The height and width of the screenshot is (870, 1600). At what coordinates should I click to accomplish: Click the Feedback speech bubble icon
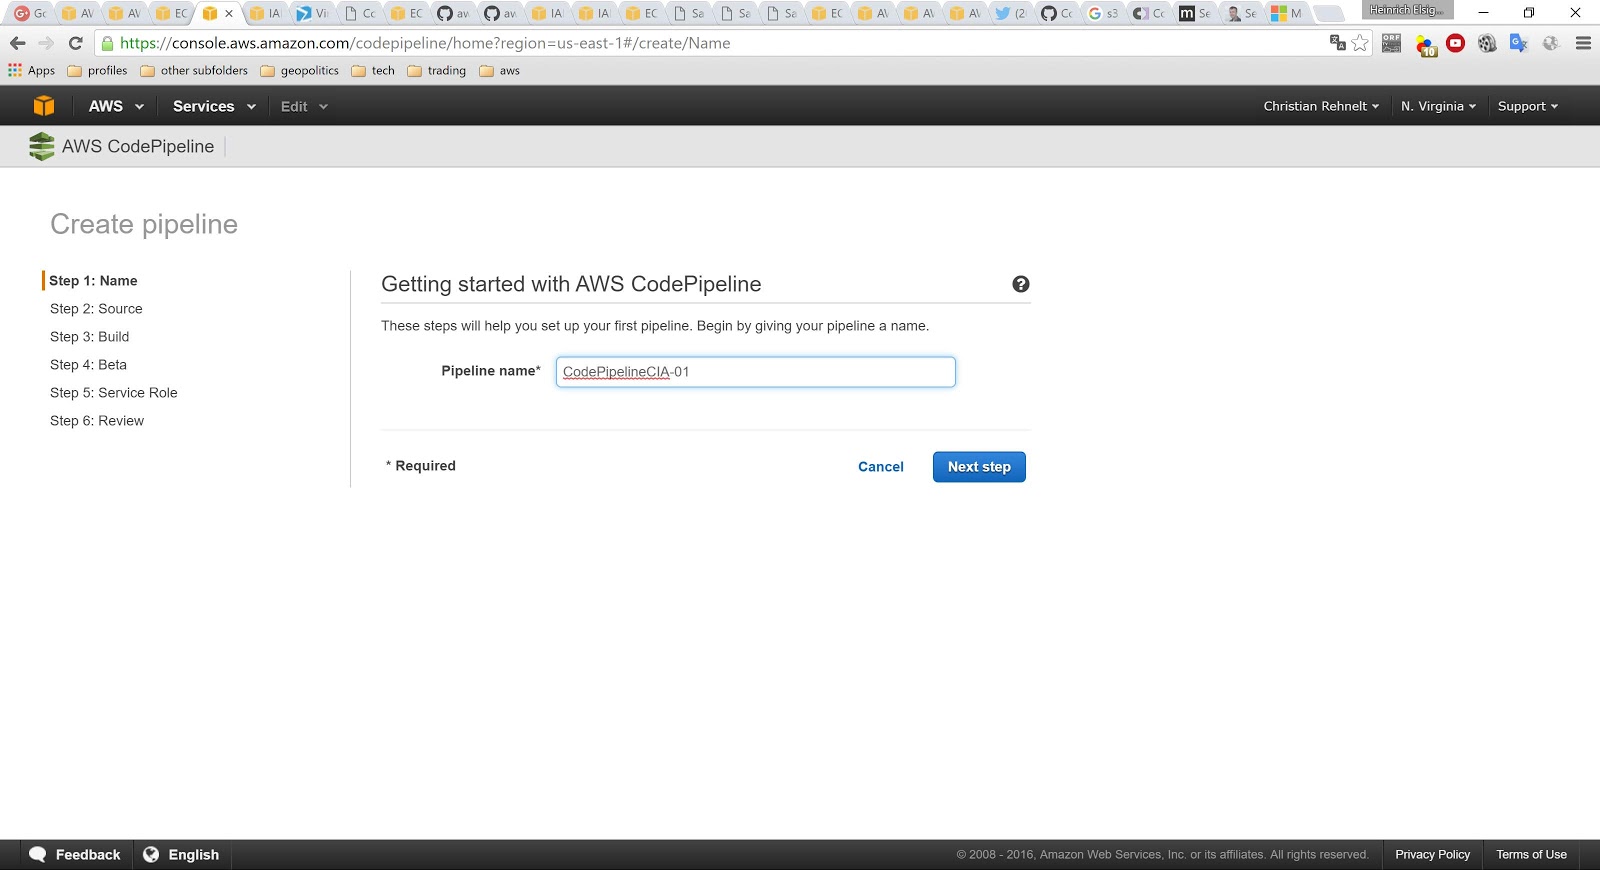[x=38, y=854]
